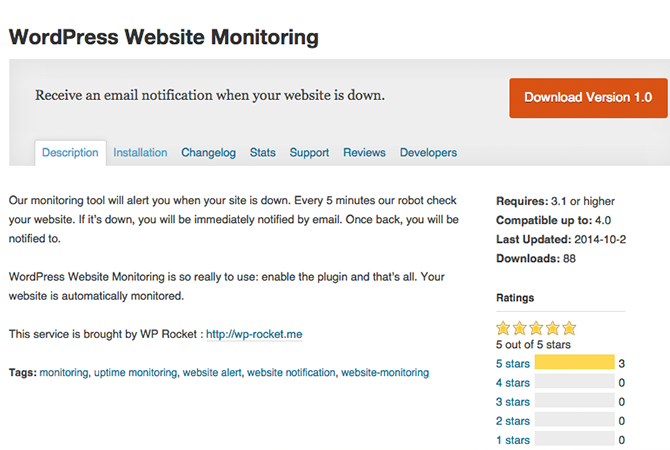Click the count '3' beside 5 stars bar
The image size is (670, 450).
point(622,364)
